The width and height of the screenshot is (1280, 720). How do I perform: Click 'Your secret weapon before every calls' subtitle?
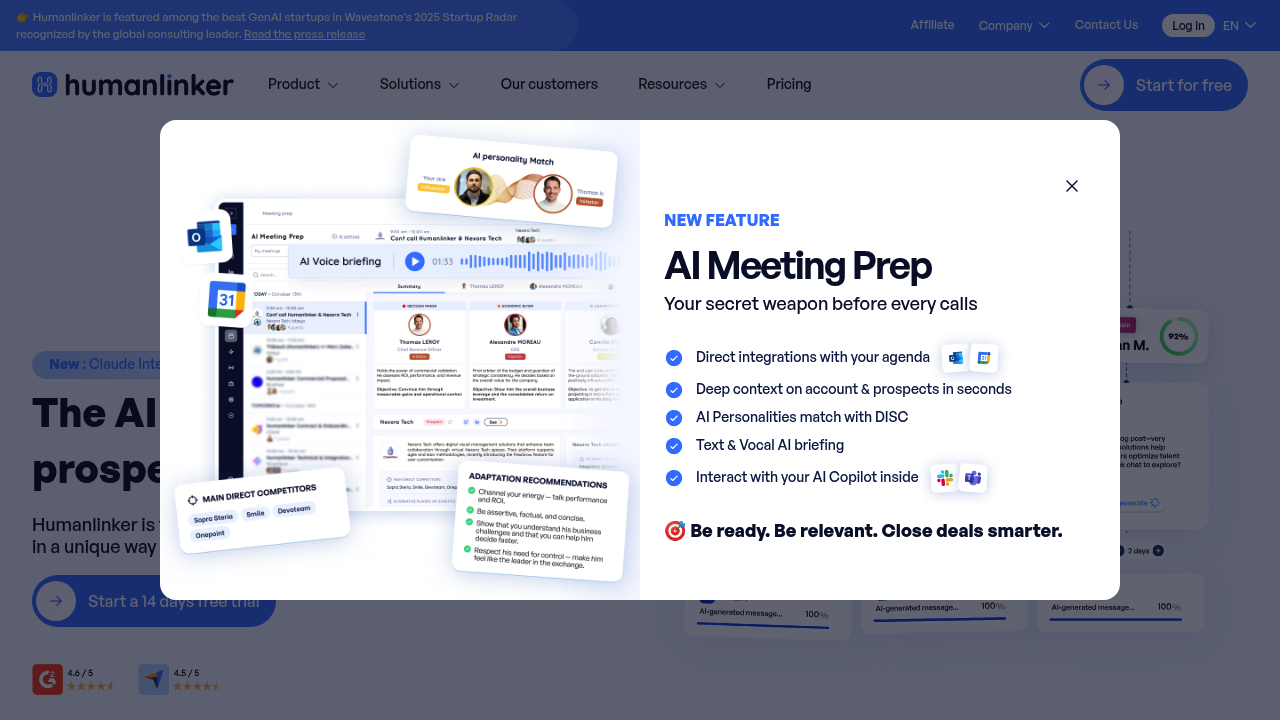pos(821,304)
